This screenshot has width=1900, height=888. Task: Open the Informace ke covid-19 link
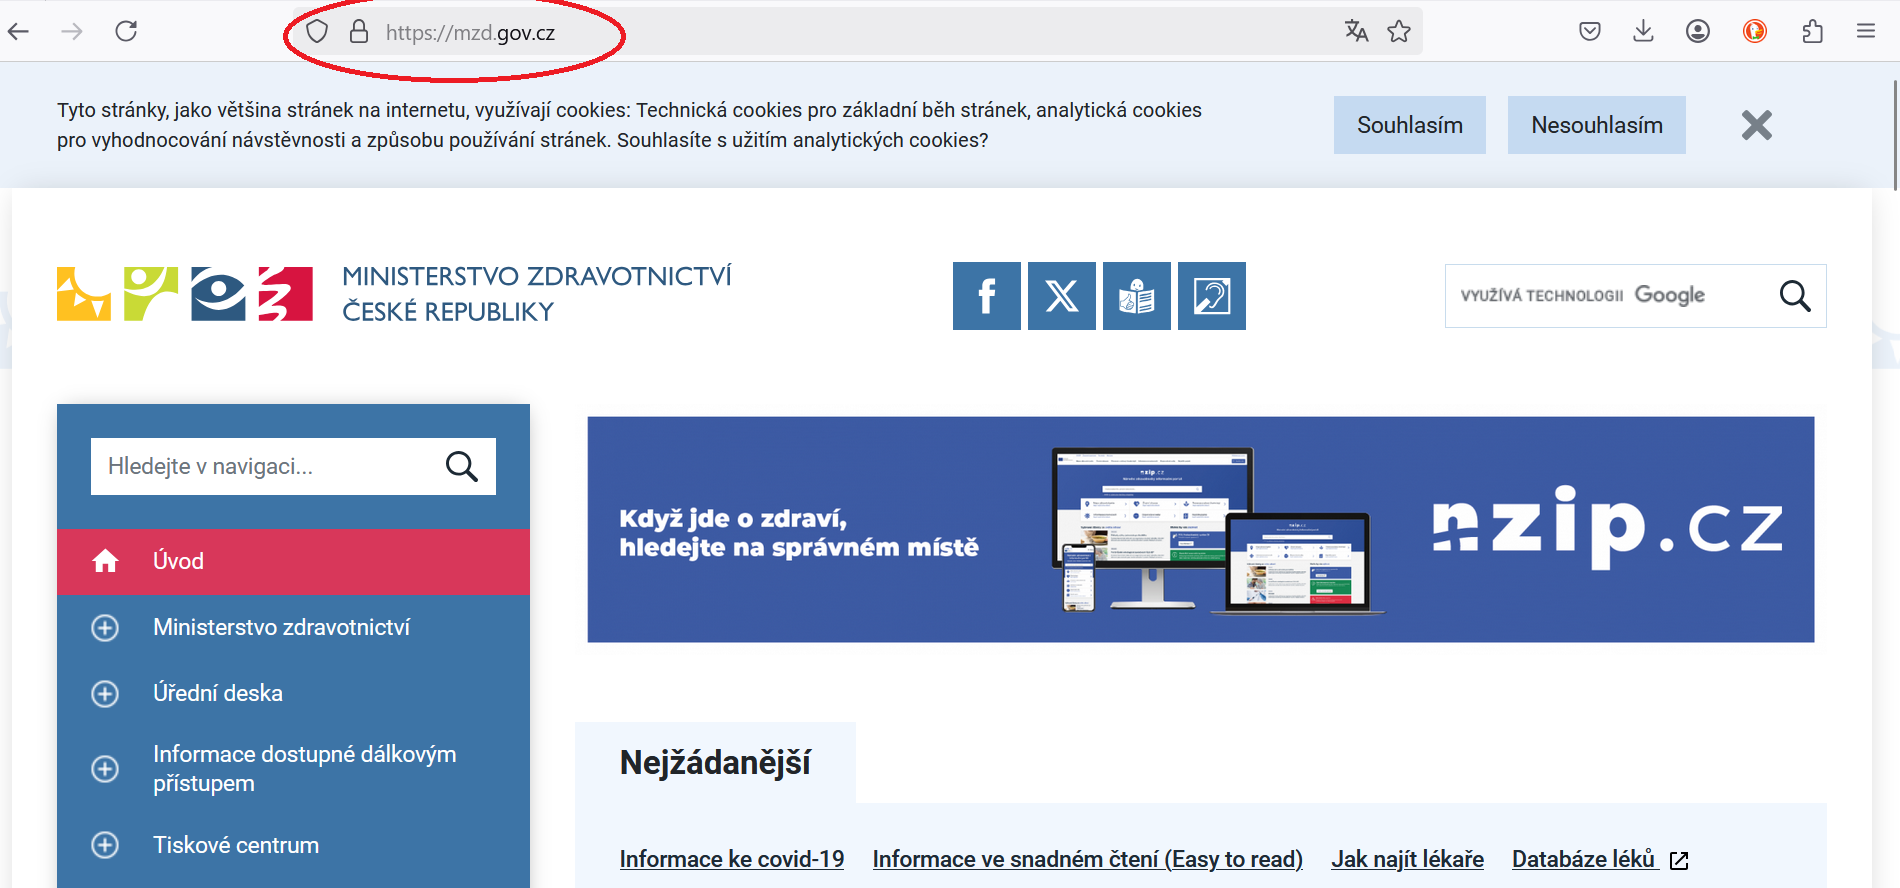pyautogui.click(x=731, y=859)
